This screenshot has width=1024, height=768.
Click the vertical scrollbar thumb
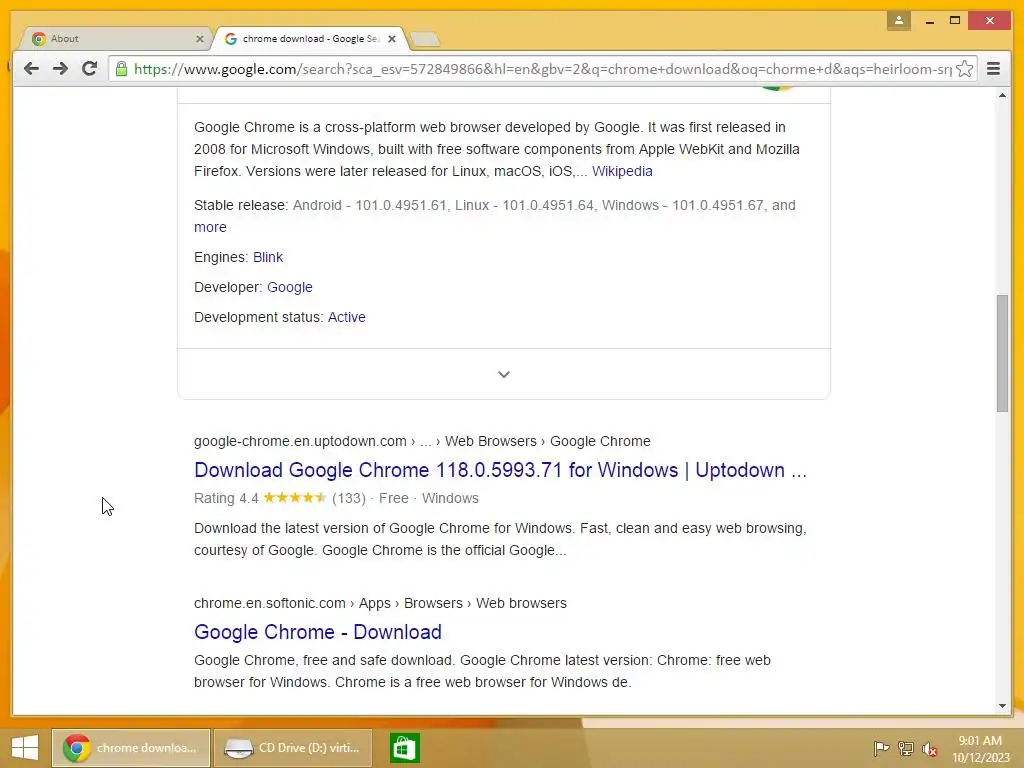[1002, 353]
